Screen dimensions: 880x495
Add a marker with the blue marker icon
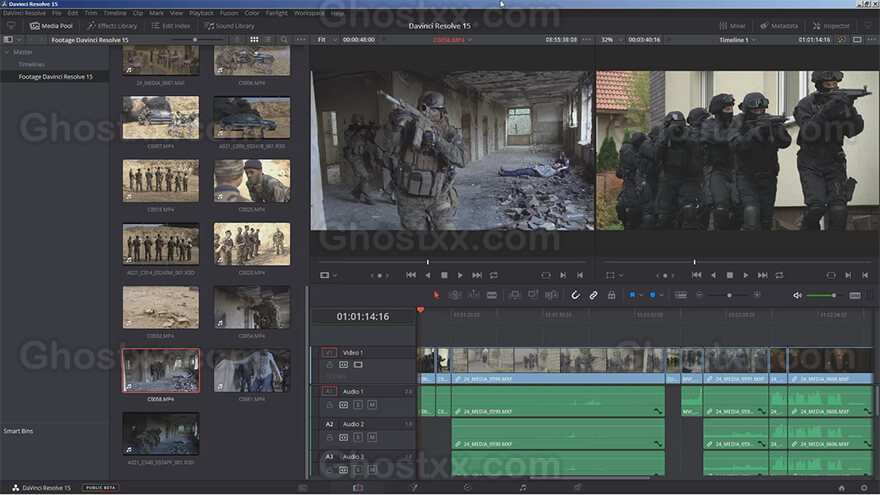click(x=652, y=295)
